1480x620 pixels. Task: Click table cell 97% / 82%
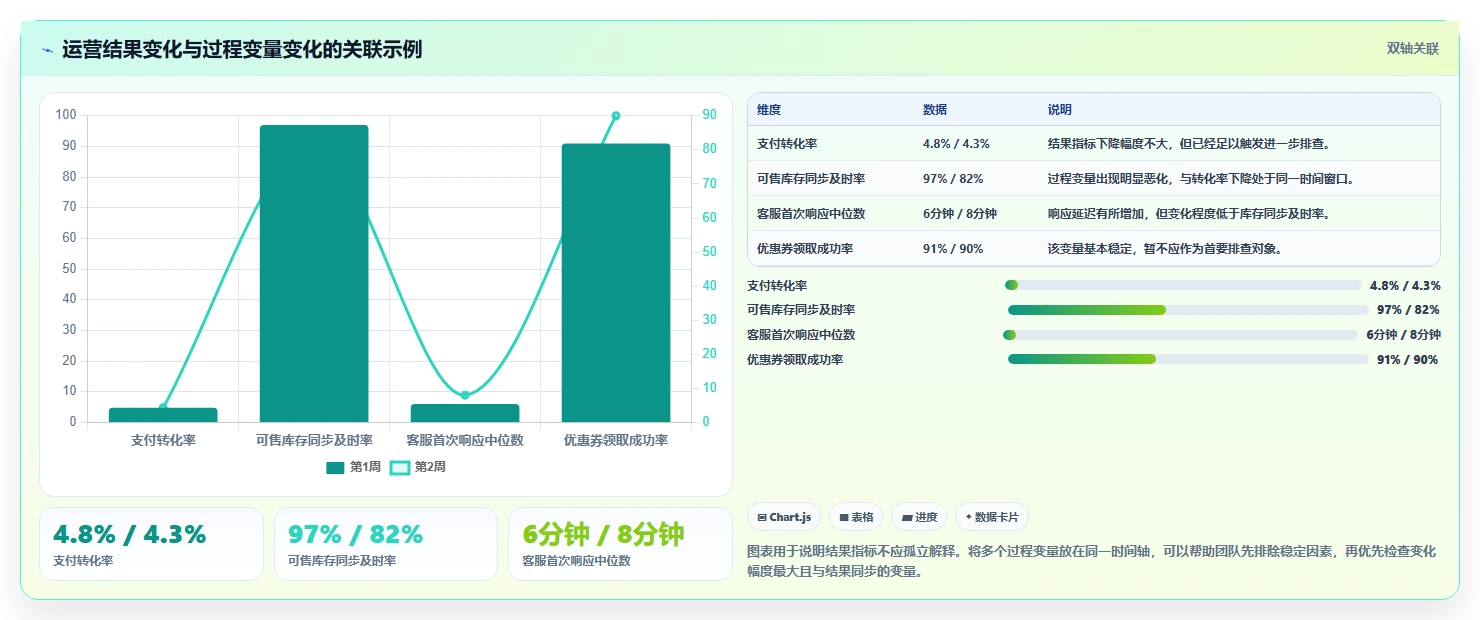coord(953,179)
